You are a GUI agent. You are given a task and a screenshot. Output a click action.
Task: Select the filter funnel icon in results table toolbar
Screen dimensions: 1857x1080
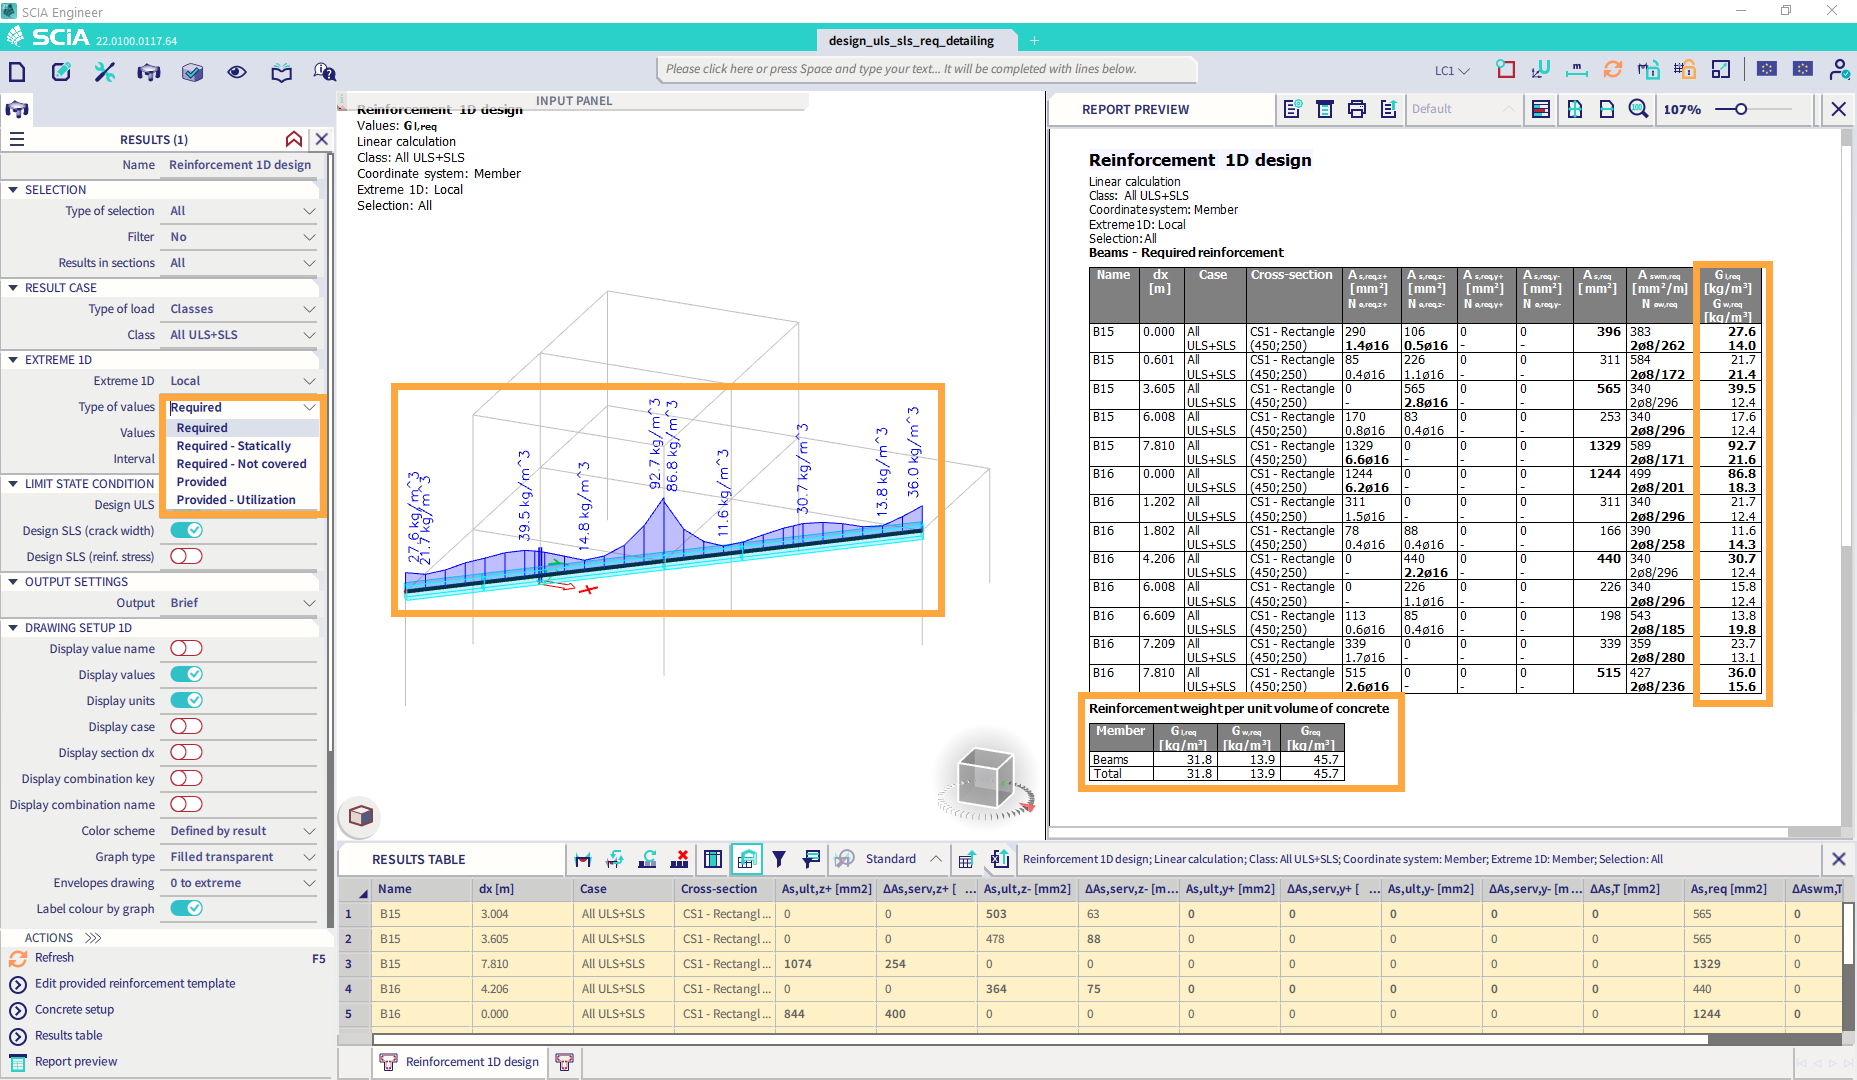click(x=779, y=859)
